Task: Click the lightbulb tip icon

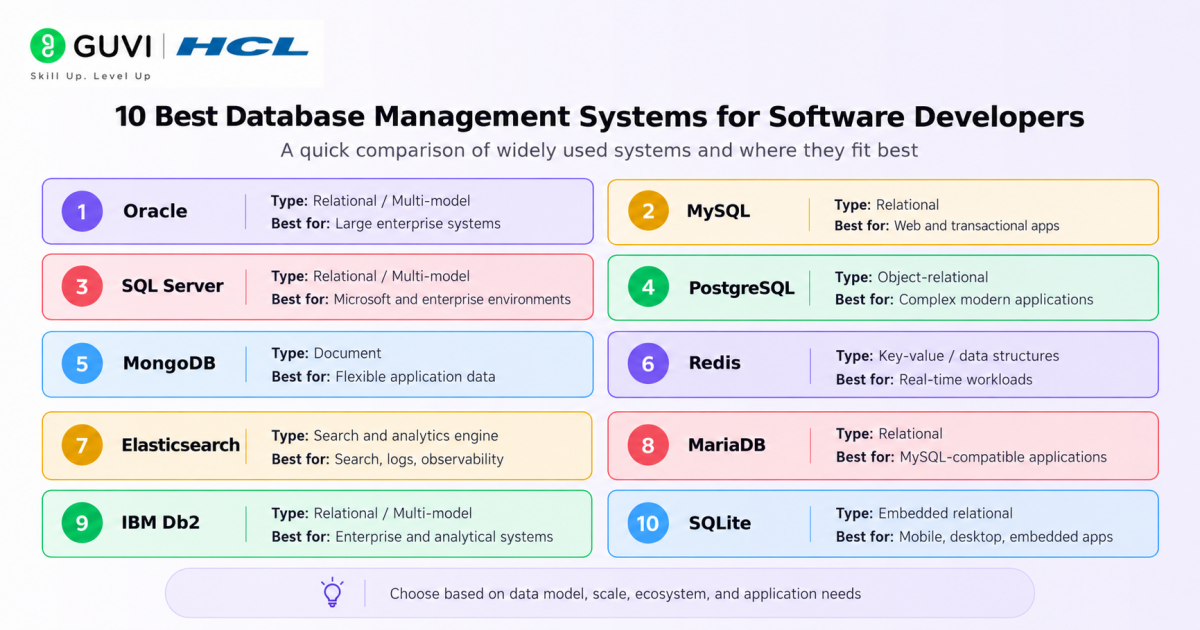Action: coord(332,593)
